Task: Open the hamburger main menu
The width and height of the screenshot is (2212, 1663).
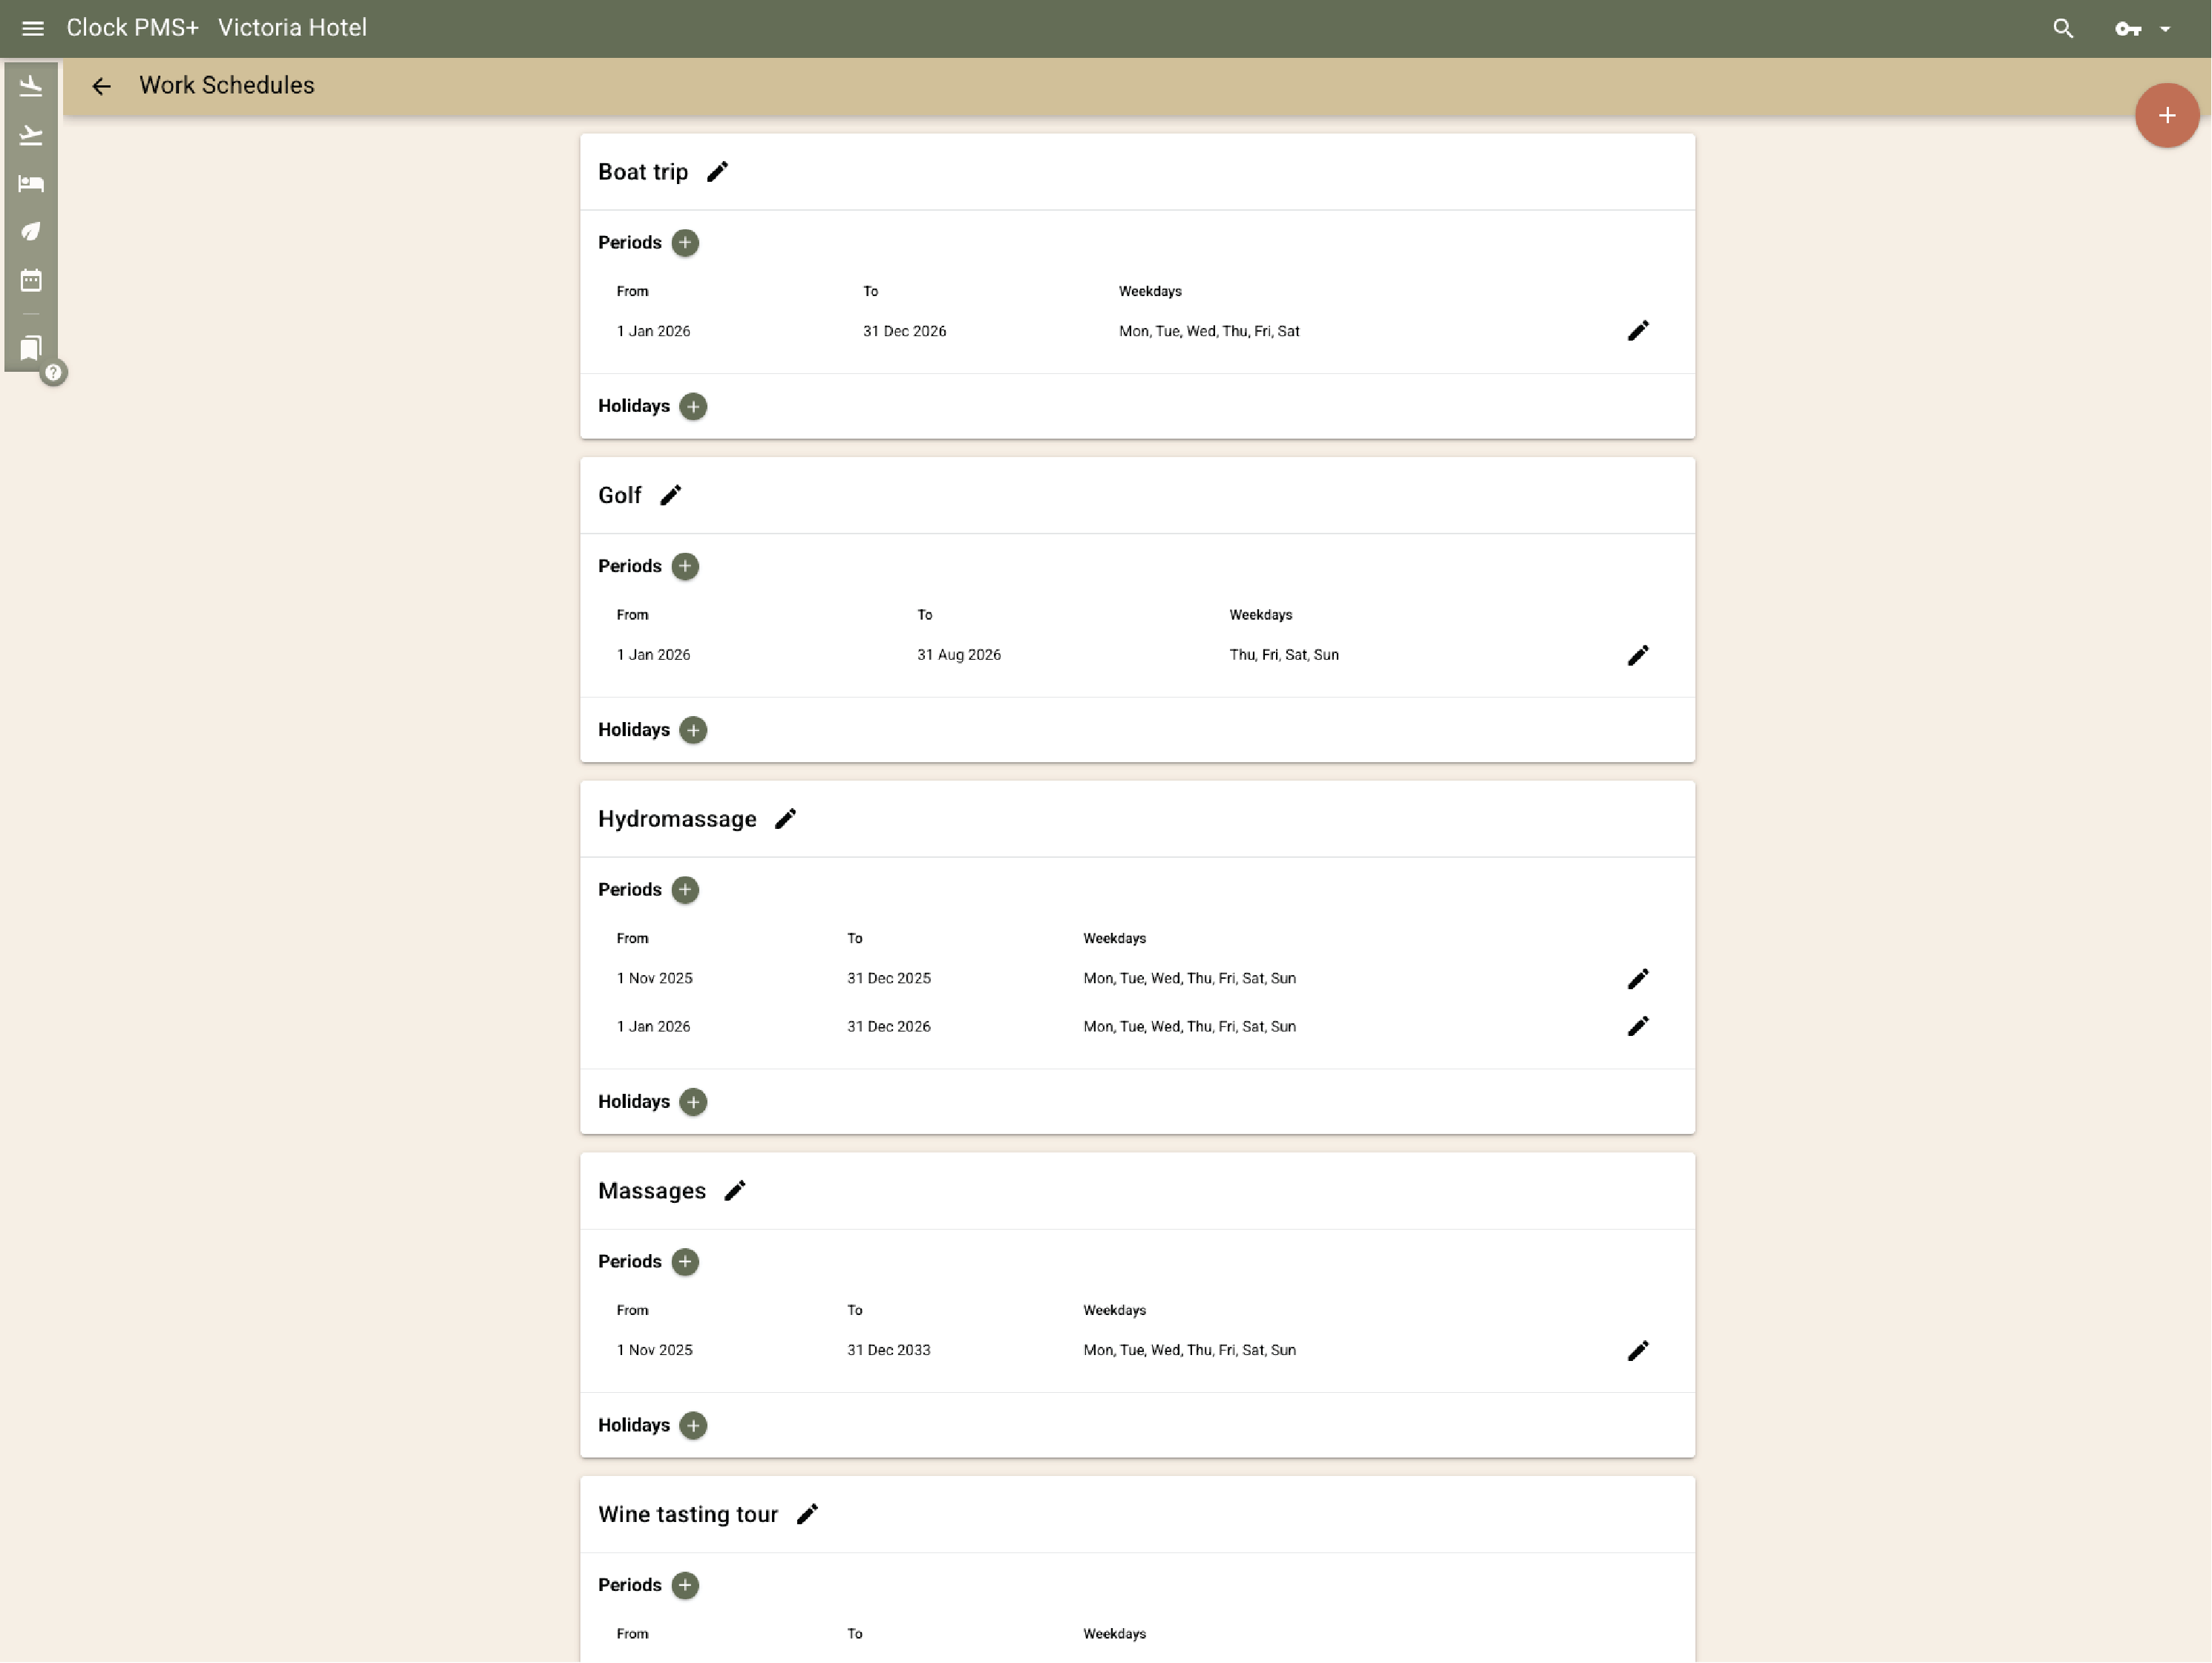Action: coord(32,28)
